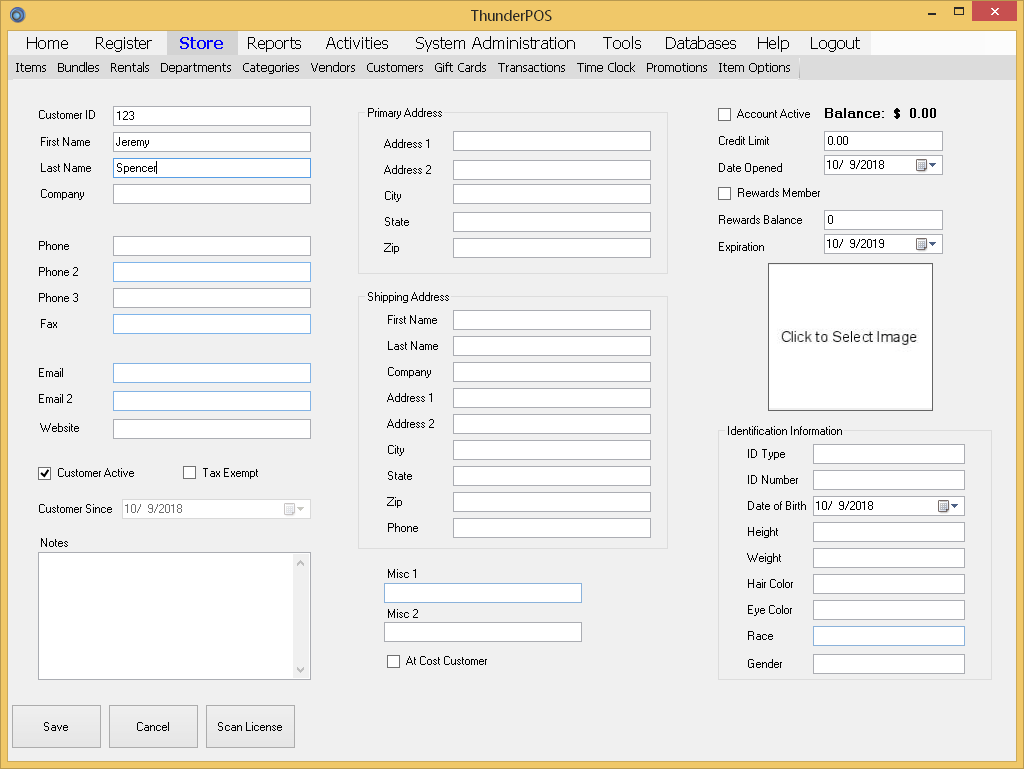Go to the Categories submenu
This screenshot has width=1024, height=769.
[x=270, y=68]
